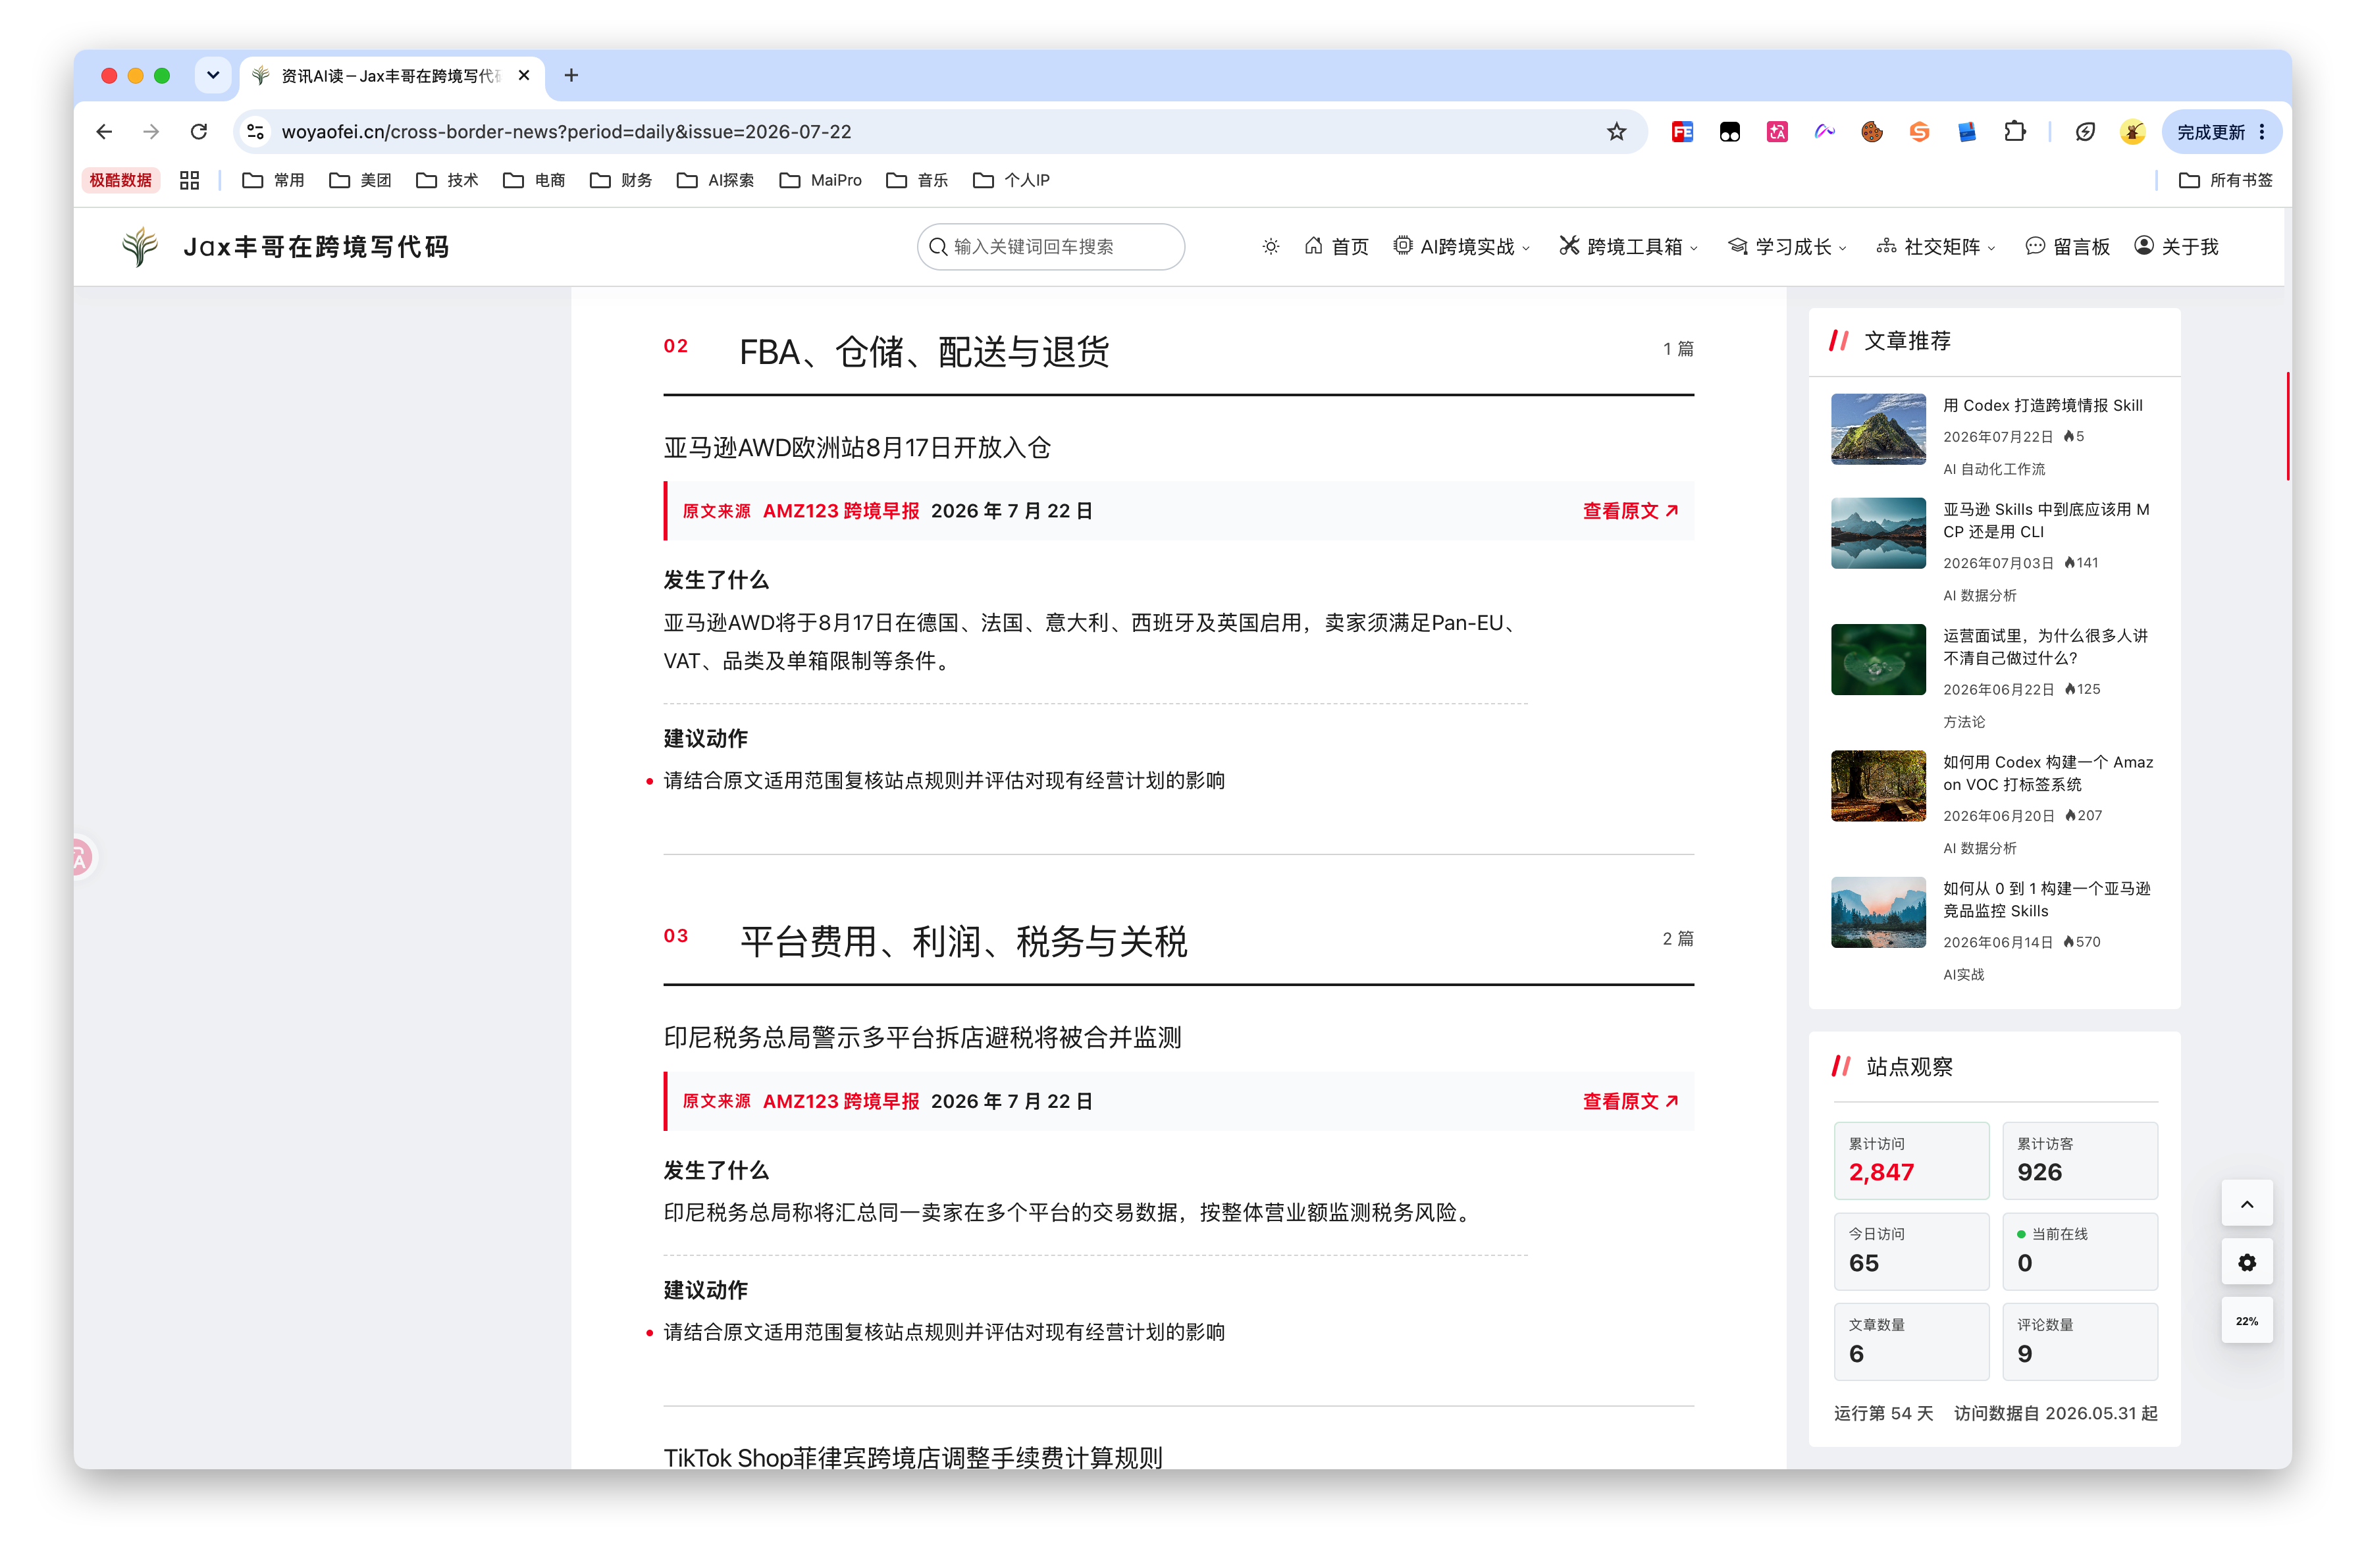Open the 常用 bookmarks folder

[x=273, y=180]
